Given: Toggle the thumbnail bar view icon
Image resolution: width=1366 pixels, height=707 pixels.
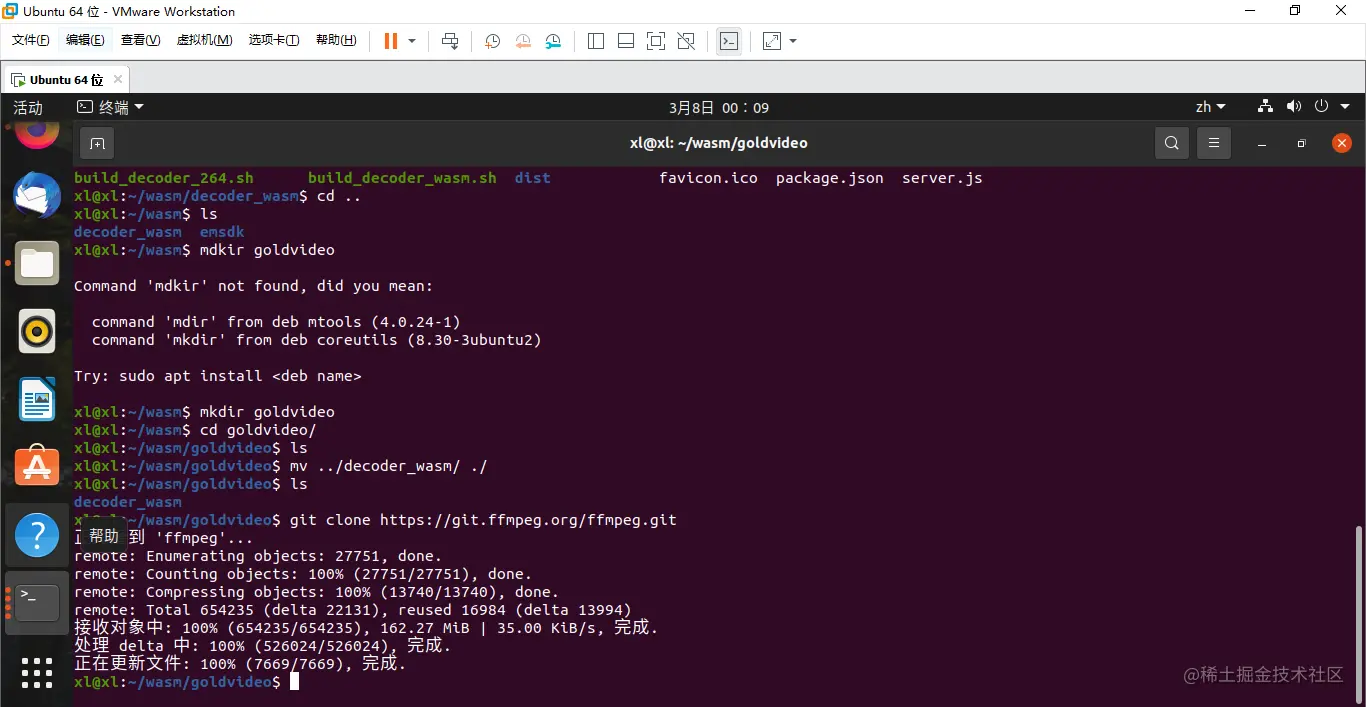Looking at the screenshot, I should point(626,41).
